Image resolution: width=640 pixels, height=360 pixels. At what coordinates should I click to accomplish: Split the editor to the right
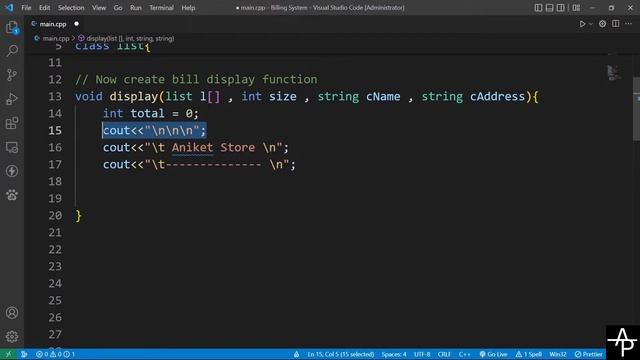tap(616, 24)
